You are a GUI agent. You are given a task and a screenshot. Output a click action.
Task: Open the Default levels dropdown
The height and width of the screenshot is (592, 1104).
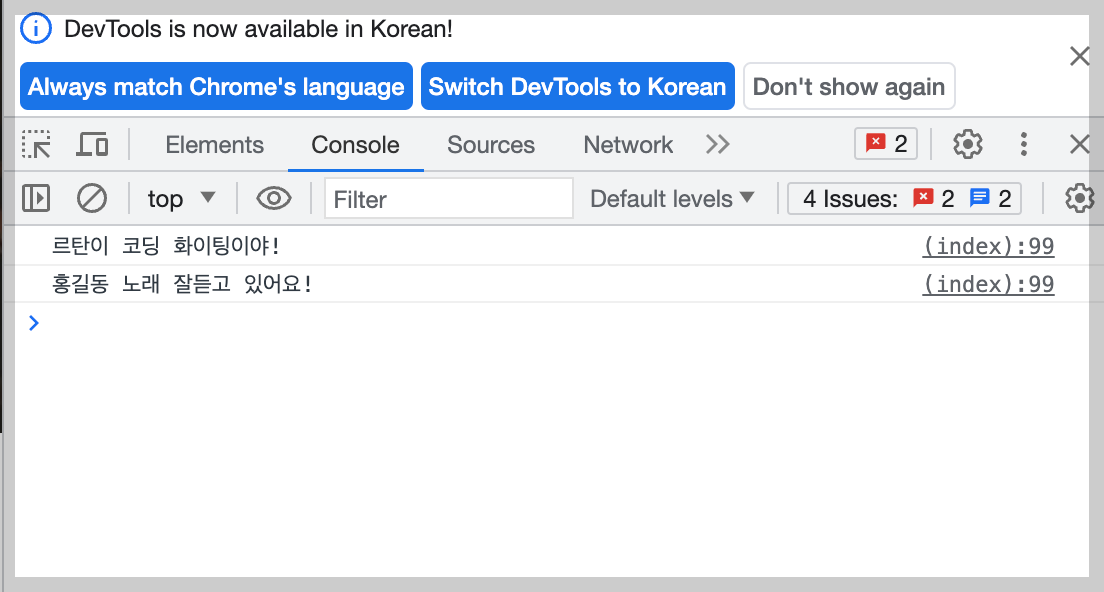tap(672, 199)
